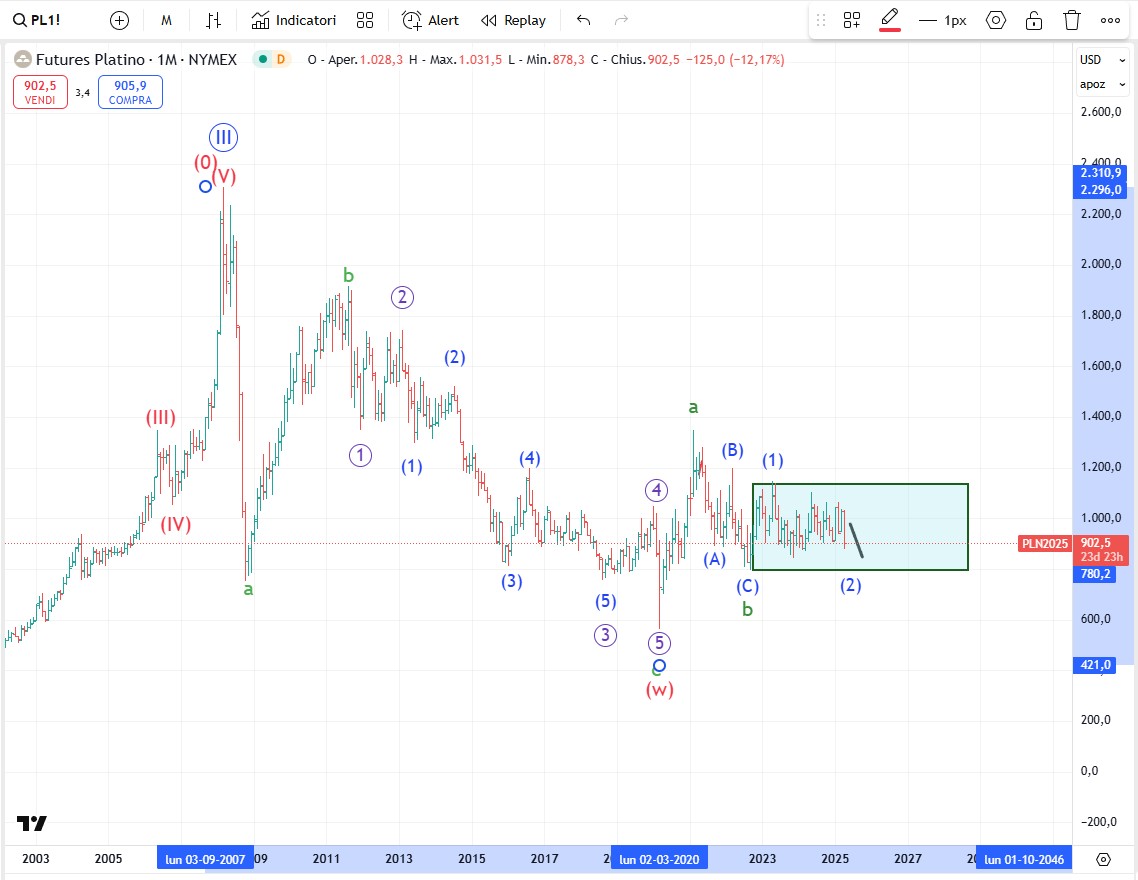The width and height of the screenshot is (1138, 880).
Task: Click the lun 01-10-2046 date label
Action: pyautogui.click(x=1024, y=859)
